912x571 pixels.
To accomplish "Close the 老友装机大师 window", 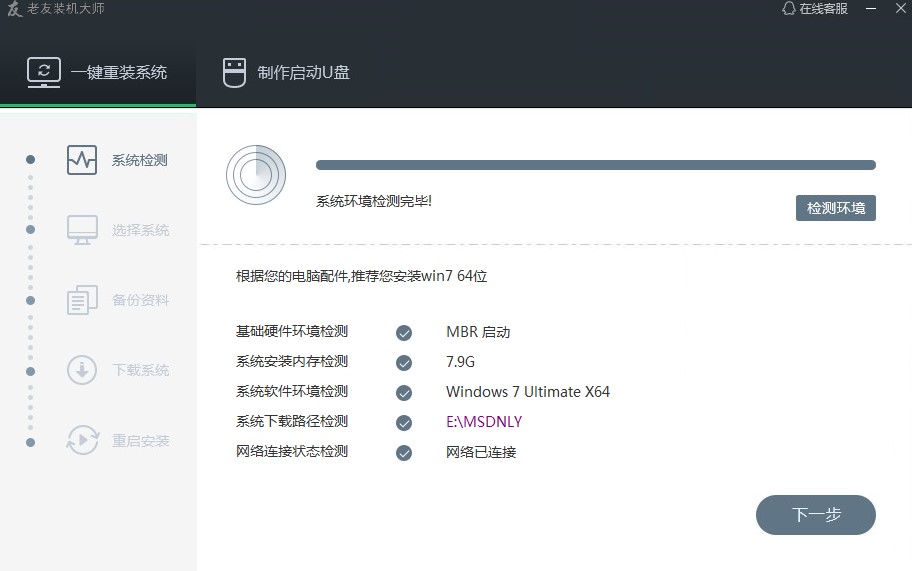I will (900, 8).
